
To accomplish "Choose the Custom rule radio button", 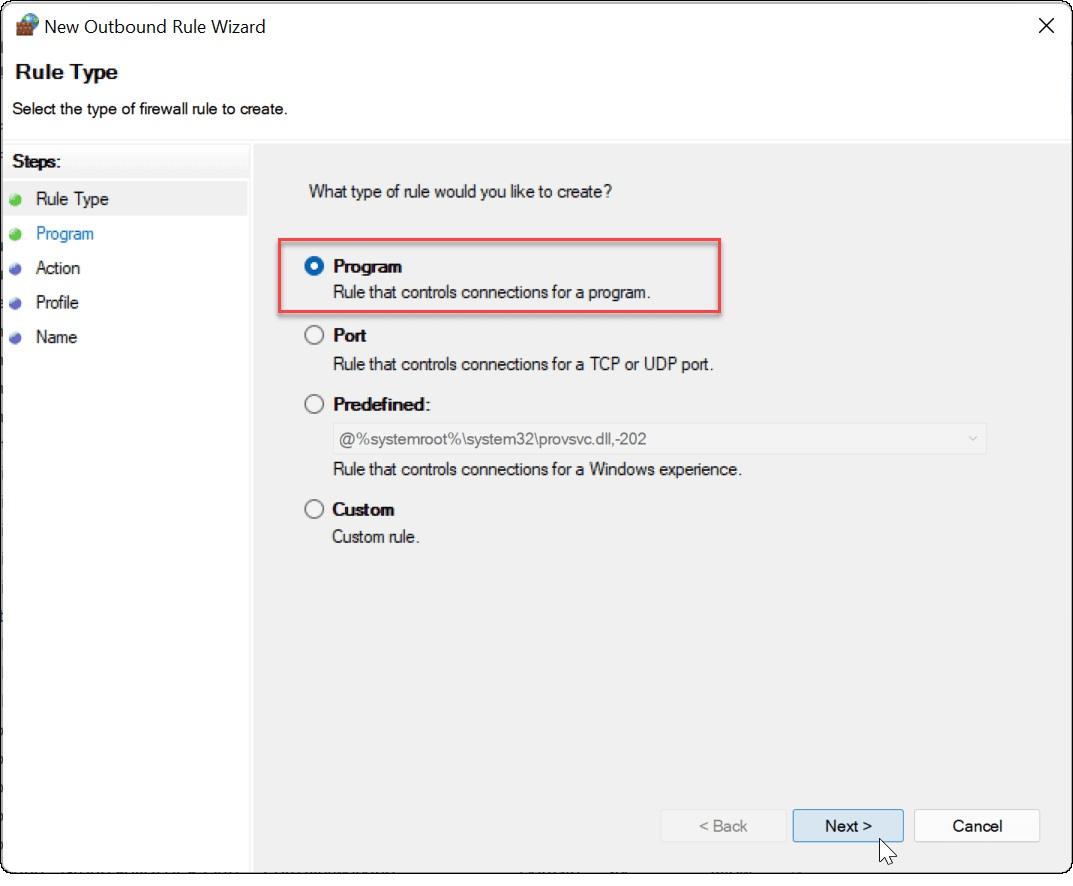I will click(x=315, y=510).
